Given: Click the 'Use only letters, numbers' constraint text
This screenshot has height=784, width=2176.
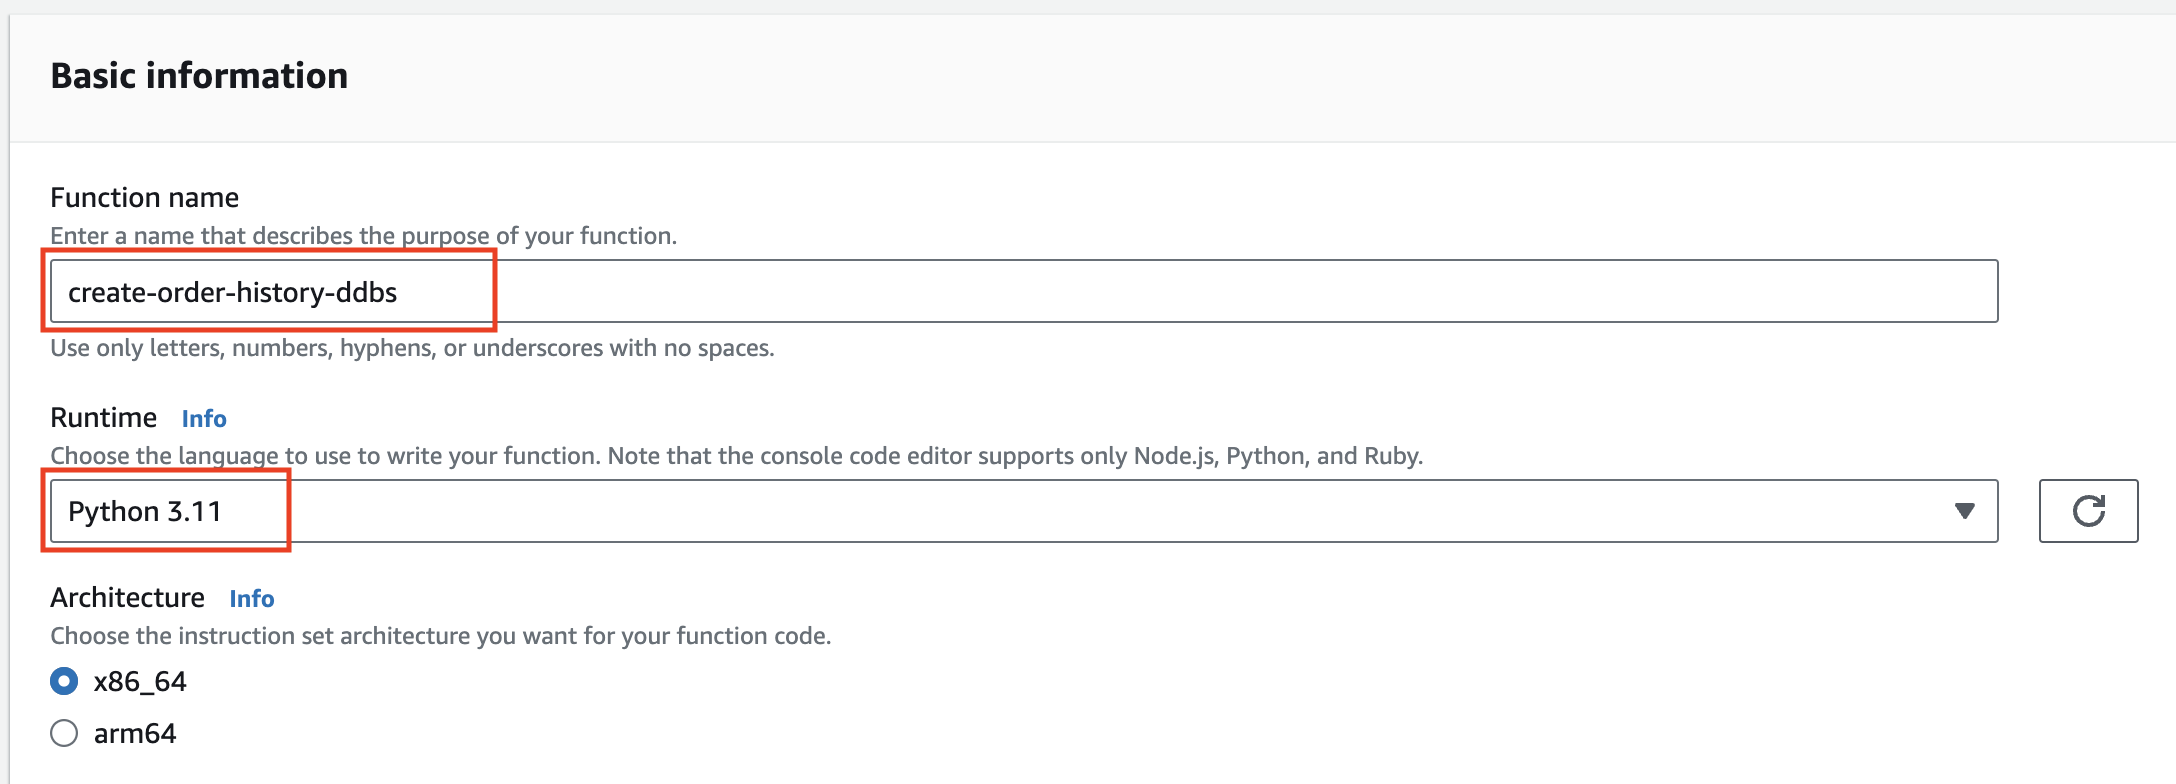Looking at the screenshot, I should coord(412,348).
